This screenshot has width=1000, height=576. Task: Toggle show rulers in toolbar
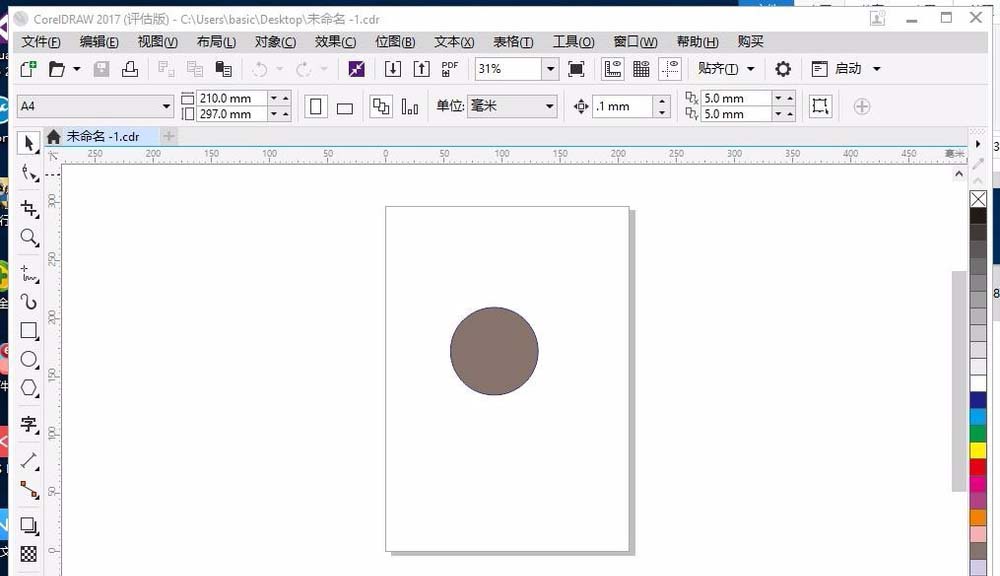(613, 69)
